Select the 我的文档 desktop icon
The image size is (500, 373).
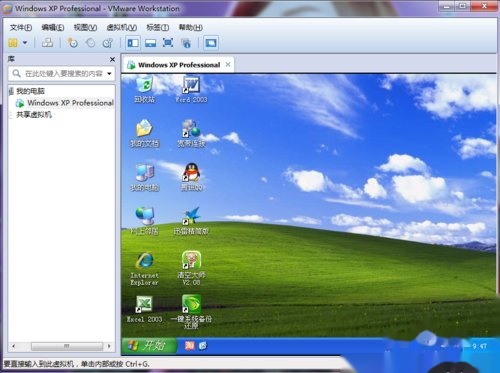click(x=144, y=133)
